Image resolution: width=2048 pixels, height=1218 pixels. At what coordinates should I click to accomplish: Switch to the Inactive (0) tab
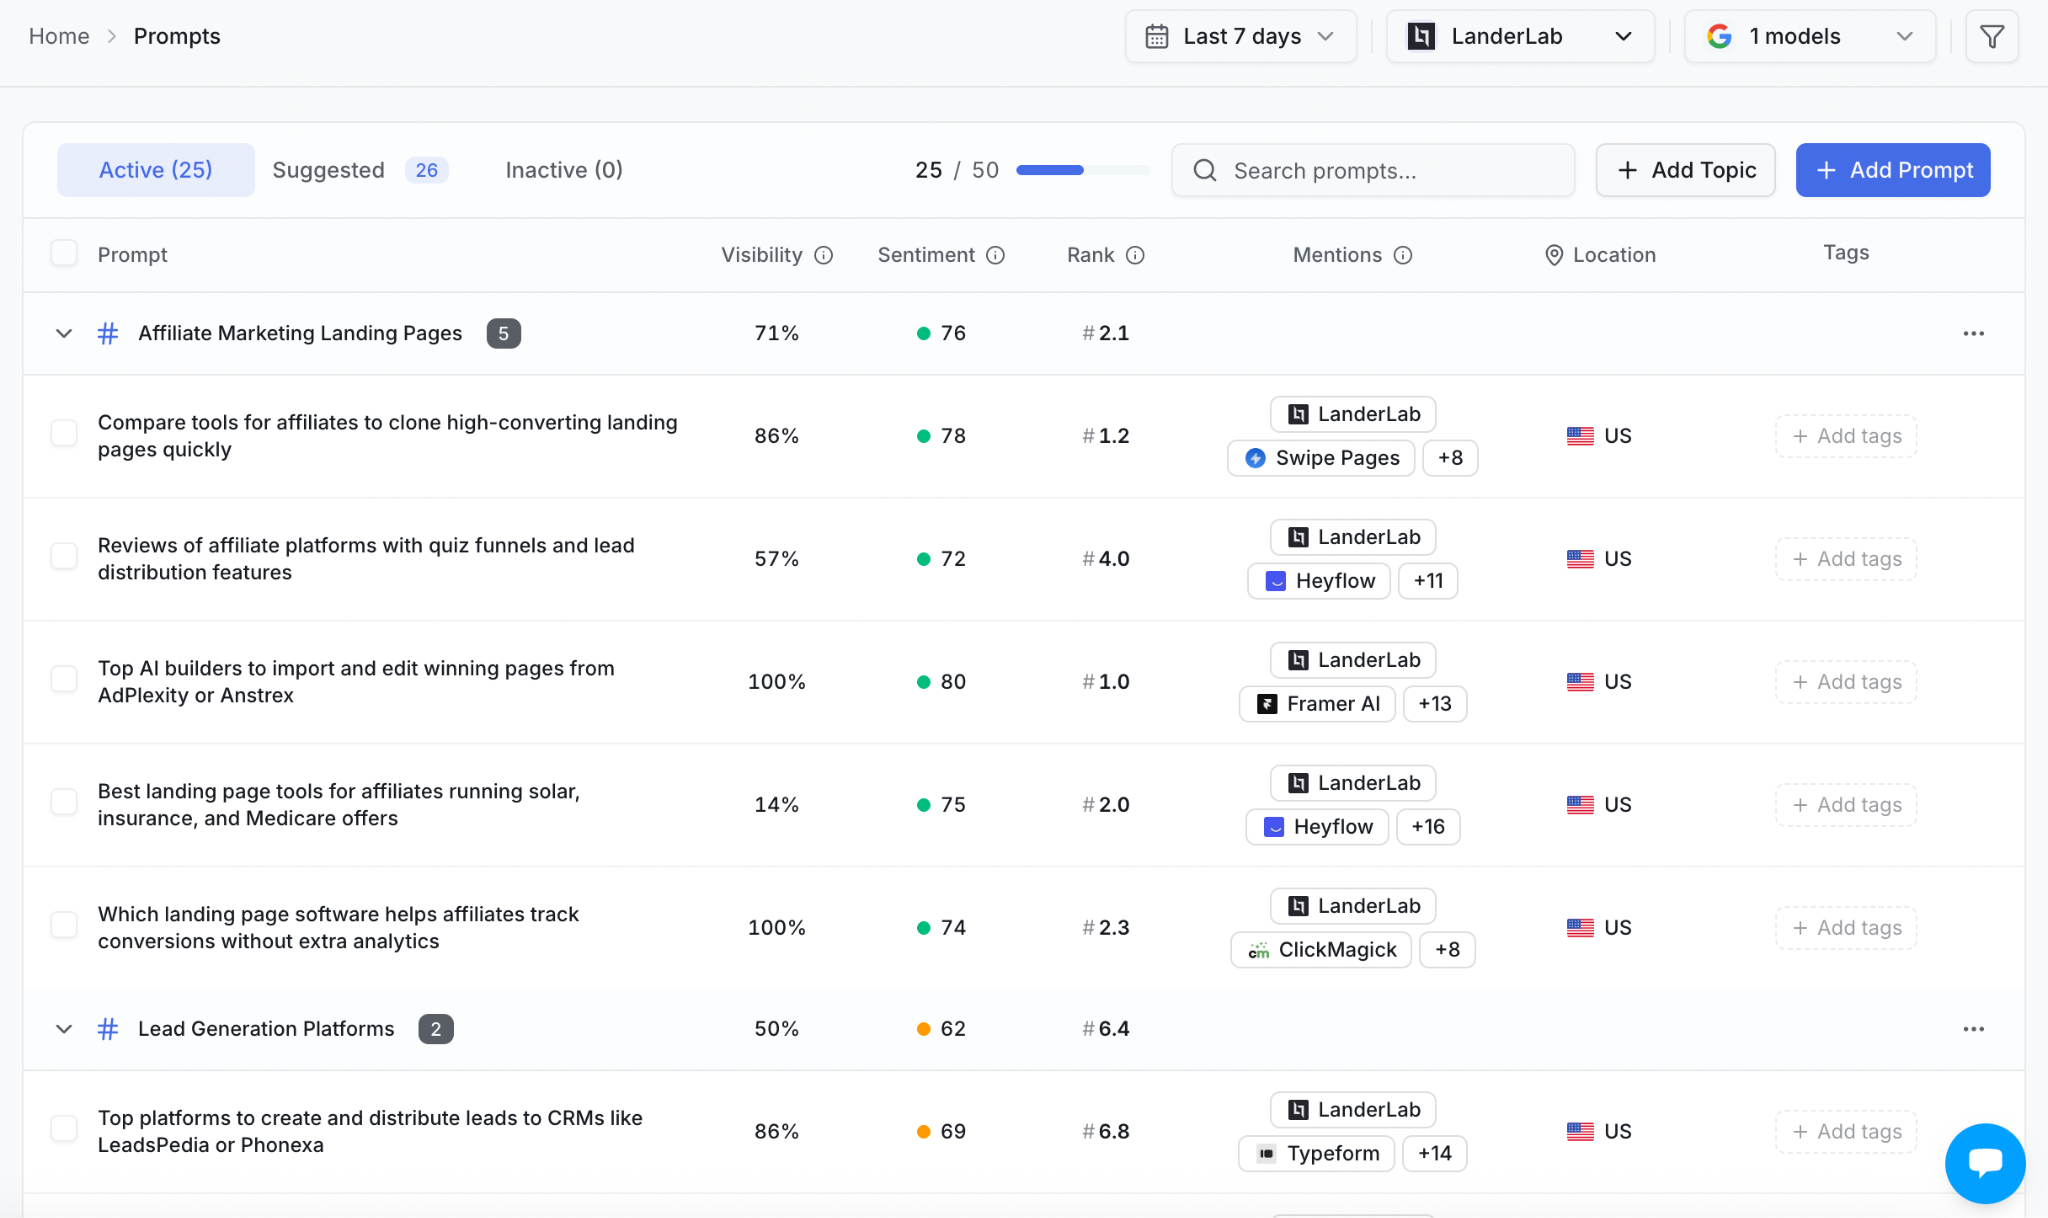pyautogui.click(x=564, y=170)
